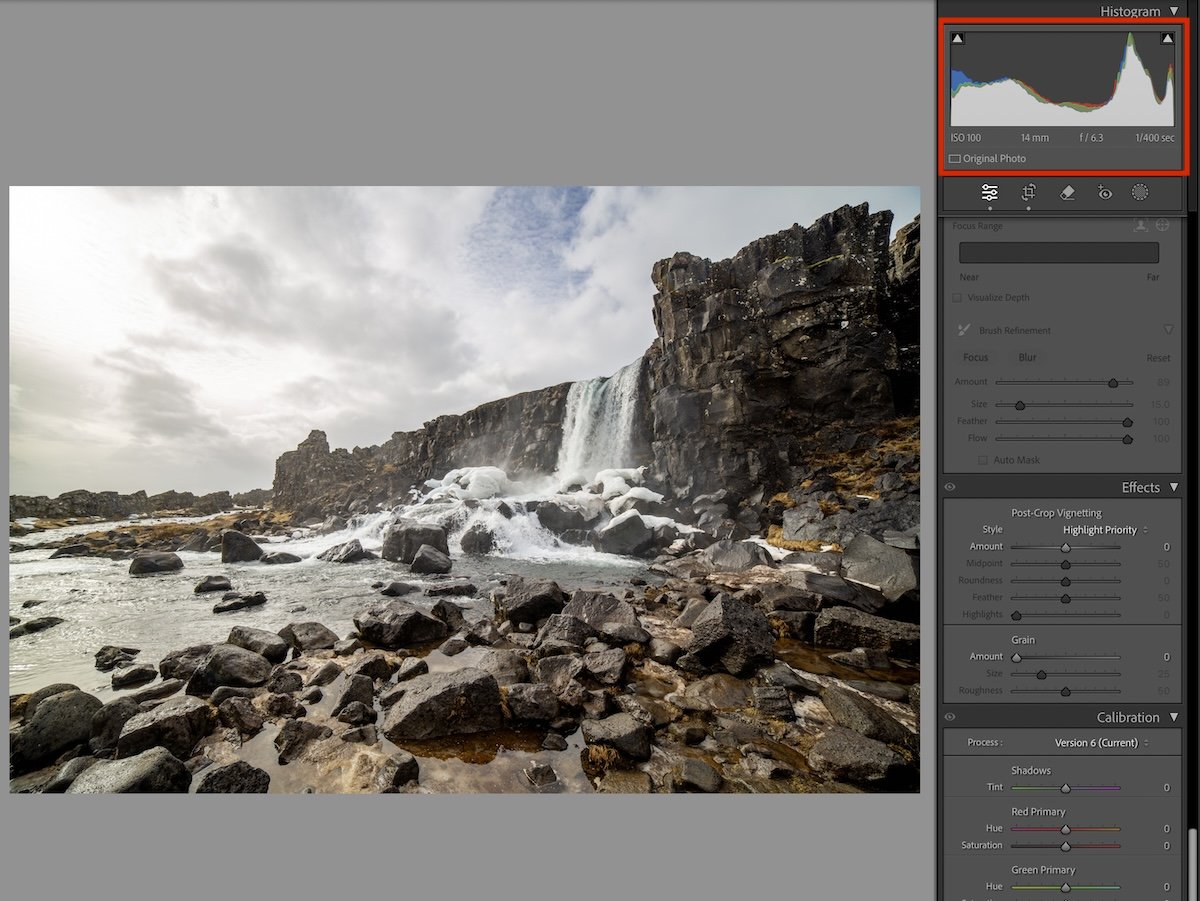Click the highlight clipping triangle
The height and width of the screenshot is (901, 1200).
(x=1167, y=37)
